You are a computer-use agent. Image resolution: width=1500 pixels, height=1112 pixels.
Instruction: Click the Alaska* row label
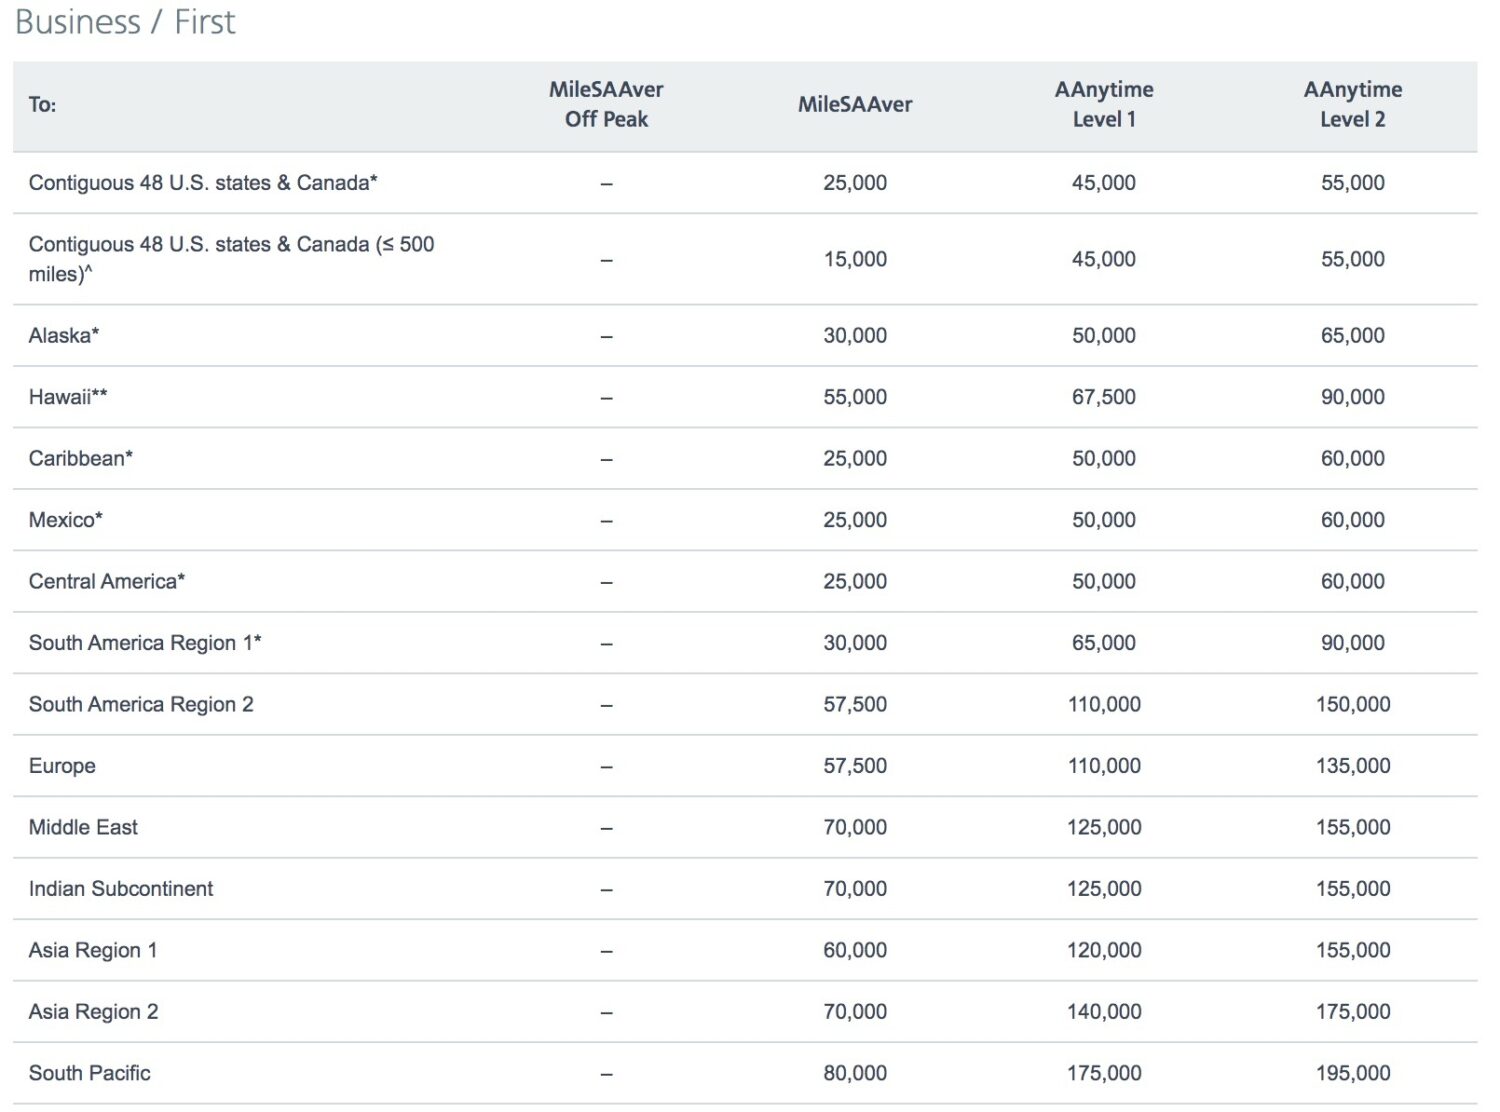62,335
